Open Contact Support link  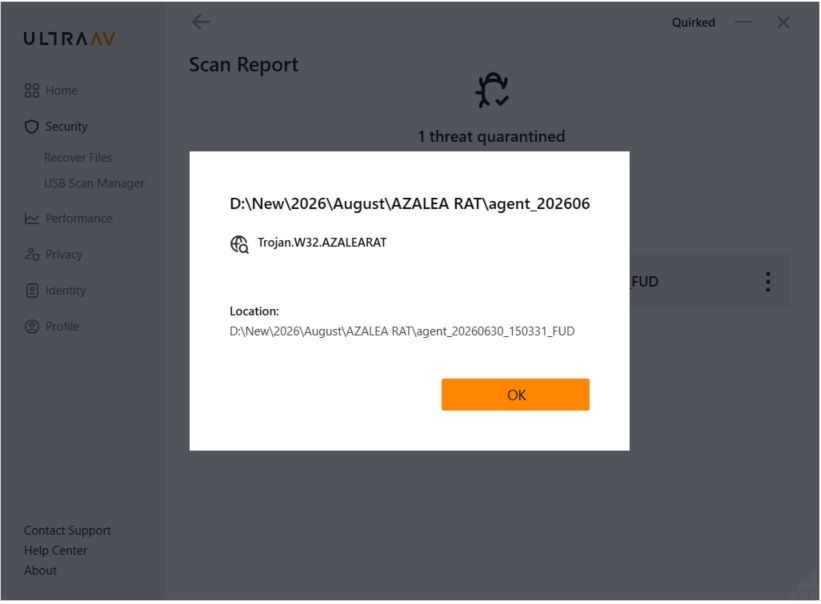68,530
